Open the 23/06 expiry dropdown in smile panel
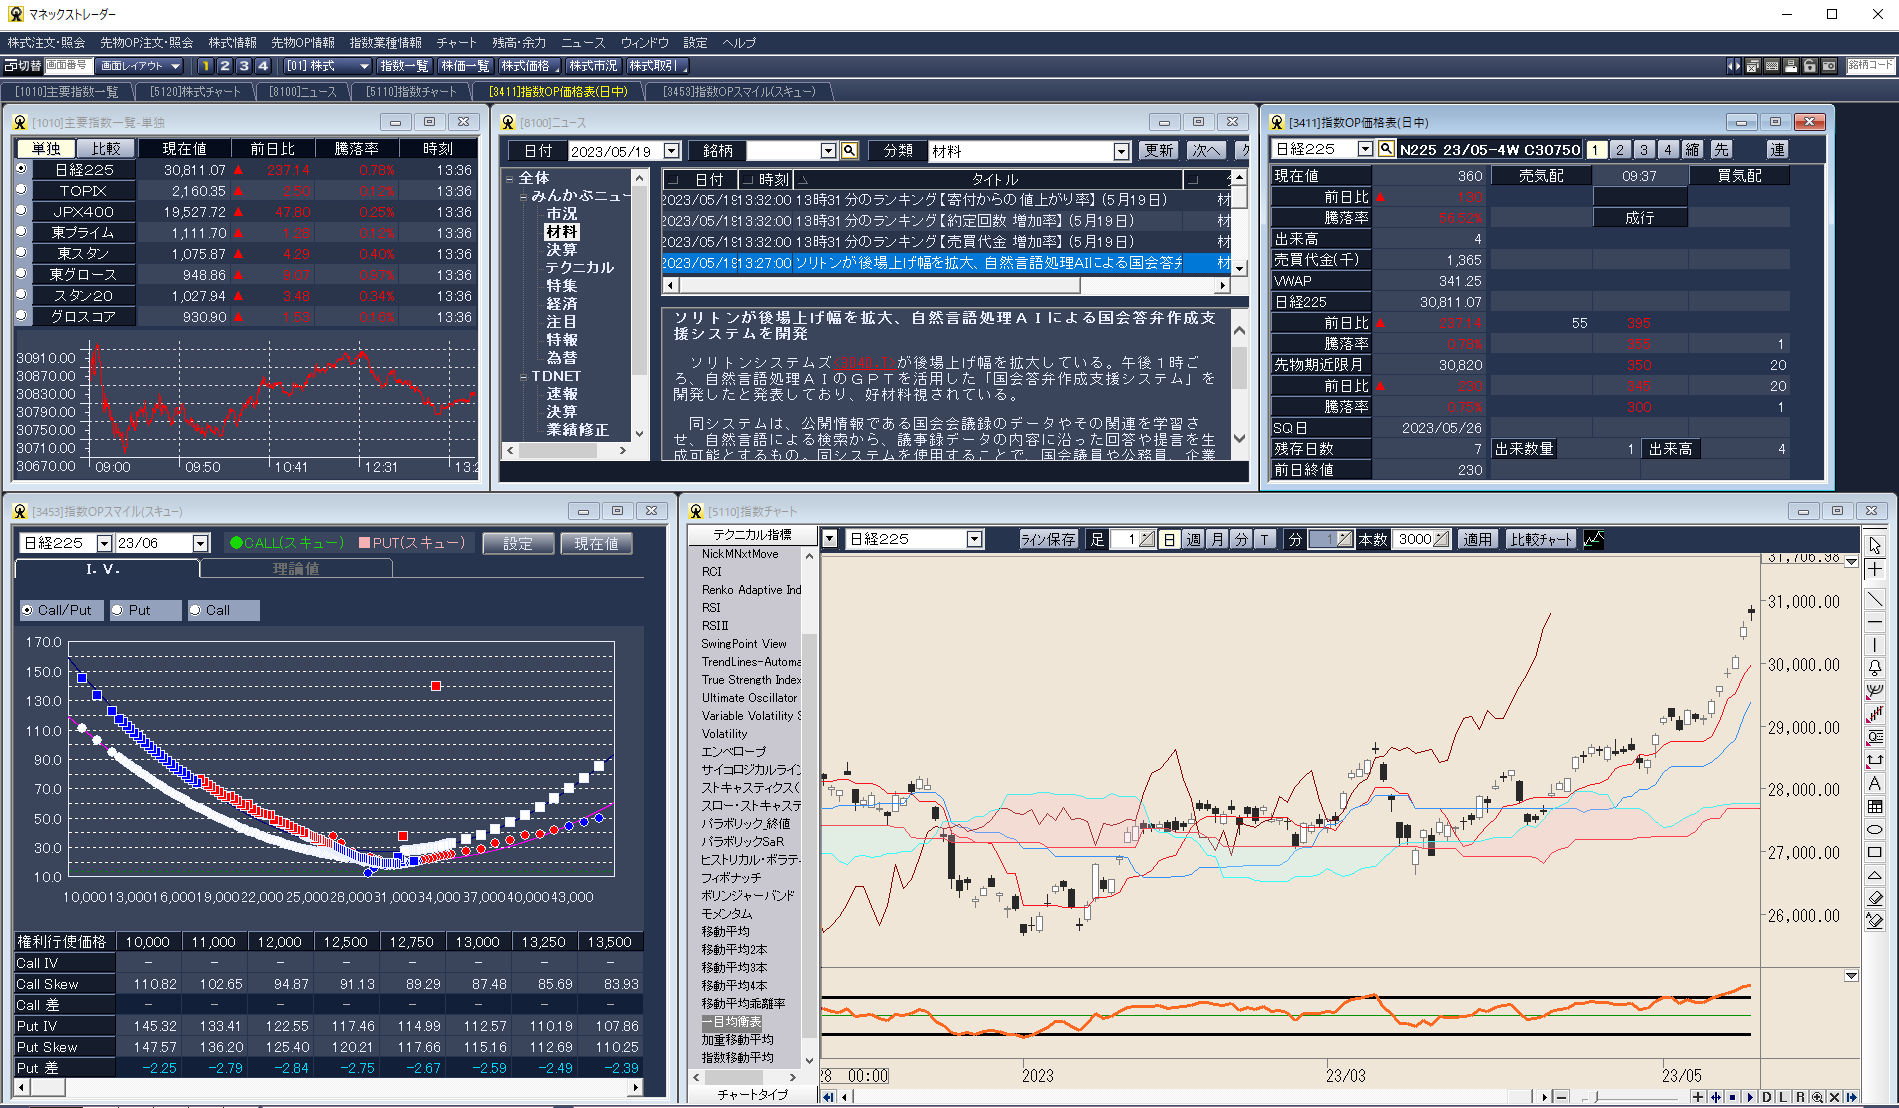The width and height of the screenshot is (1899, 1108). (x=200, y=542)
